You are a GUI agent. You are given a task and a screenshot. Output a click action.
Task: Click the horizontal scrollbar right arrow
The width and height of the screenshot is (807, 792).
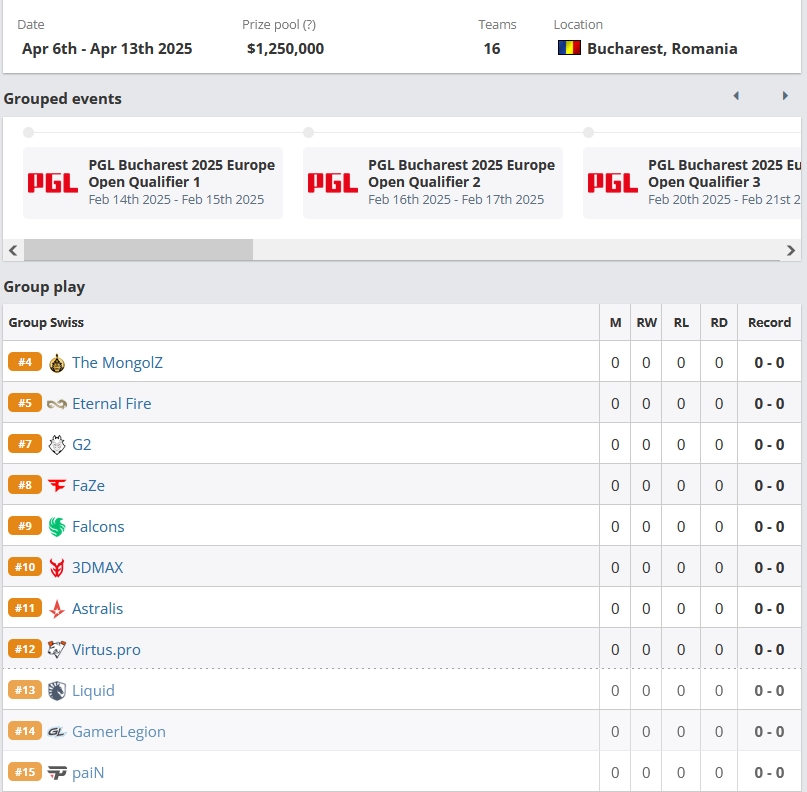(x=791, y=250)
